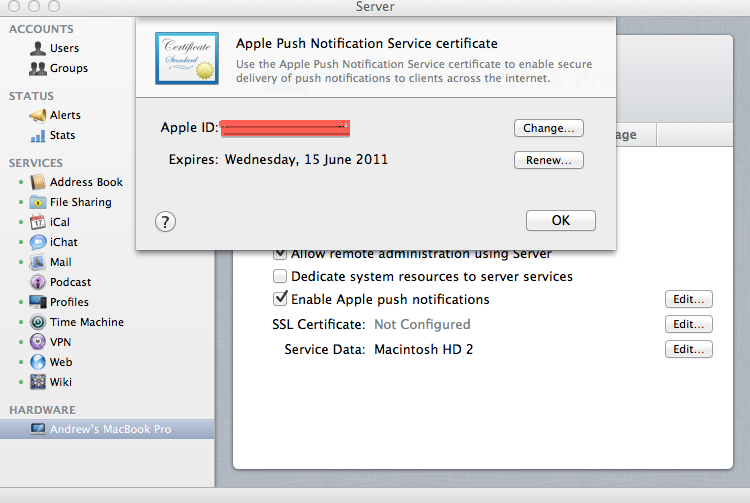Select the Groups label in the sidebar
This screenshot has height=503, width=750.
pyautogui.click(x=69, y=68)
